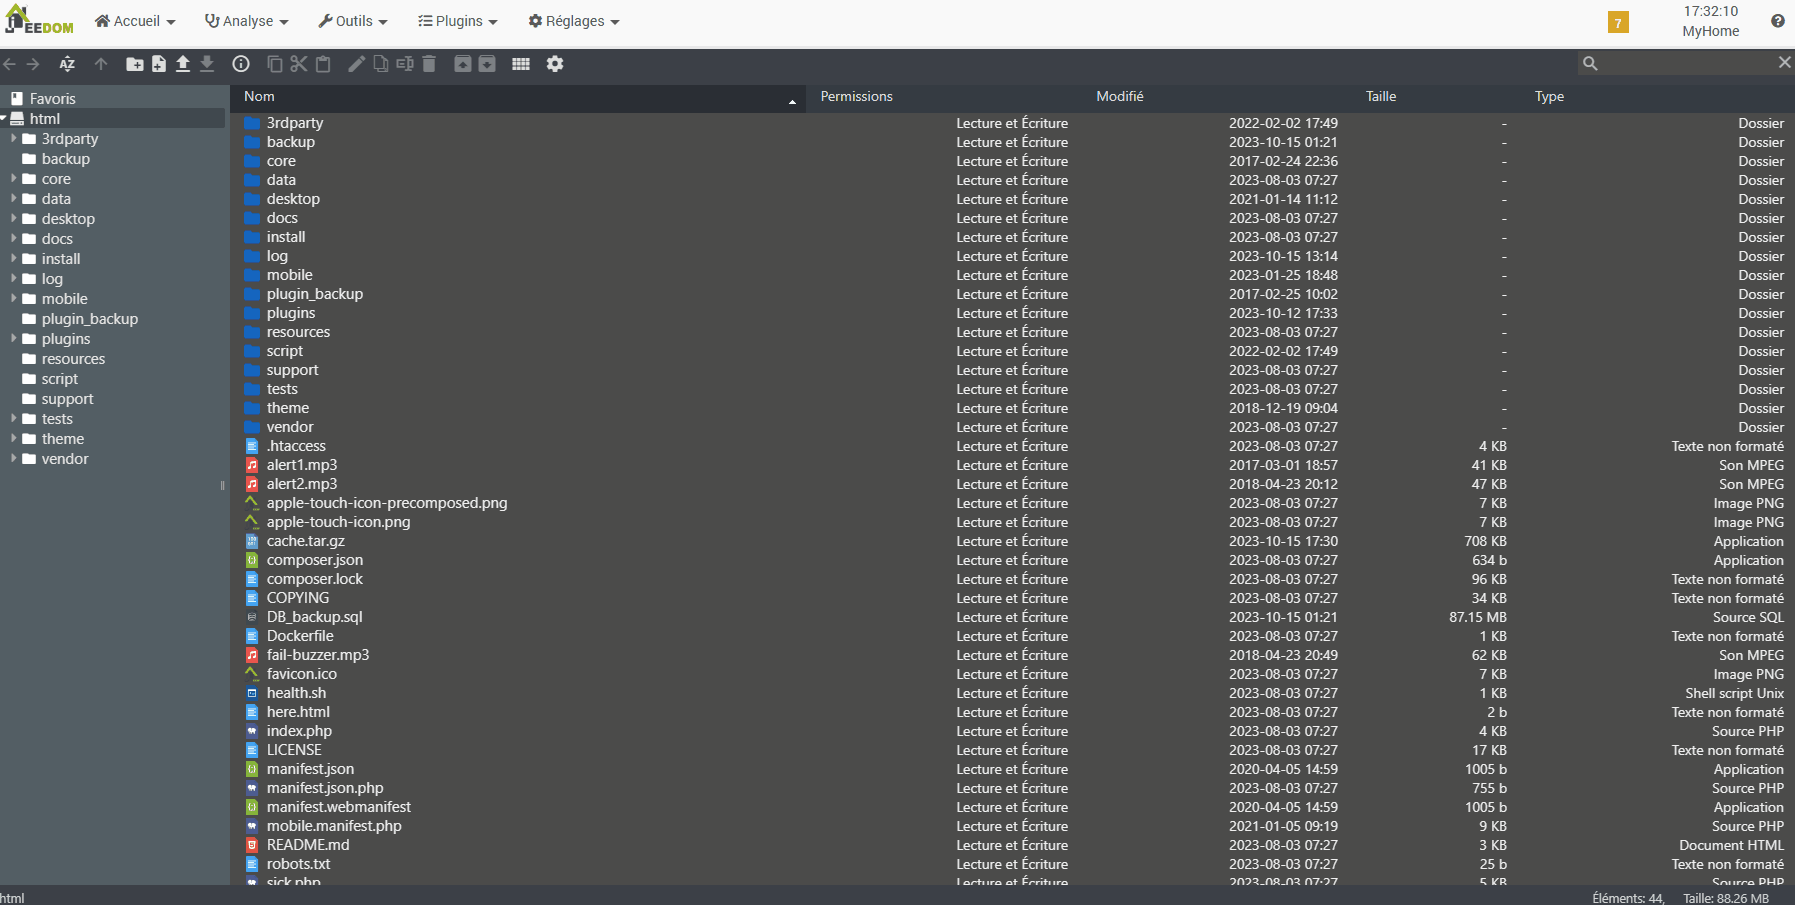1795x905 pixels.
Task: Open the Accueil menu
Action: [135, 21]
